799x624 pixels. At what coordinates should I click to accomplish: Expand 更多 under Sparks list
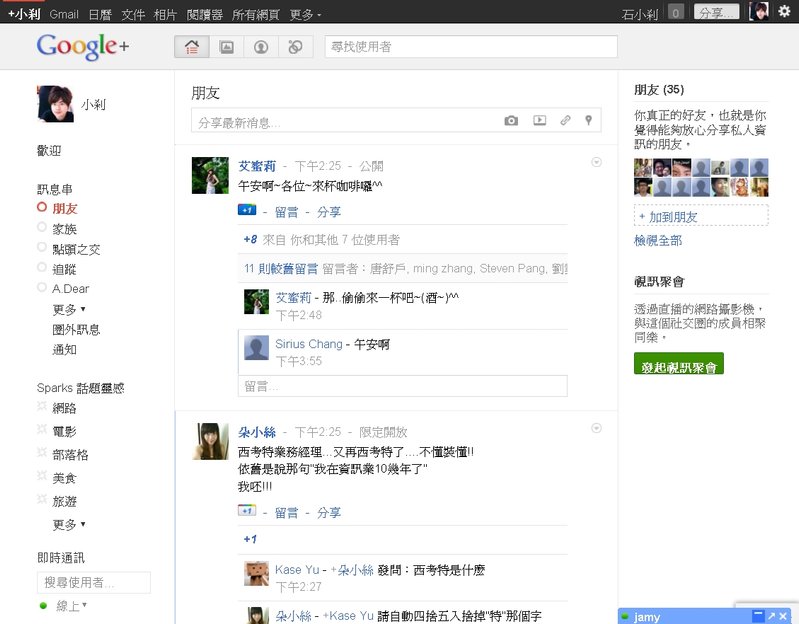click(69, 524)
